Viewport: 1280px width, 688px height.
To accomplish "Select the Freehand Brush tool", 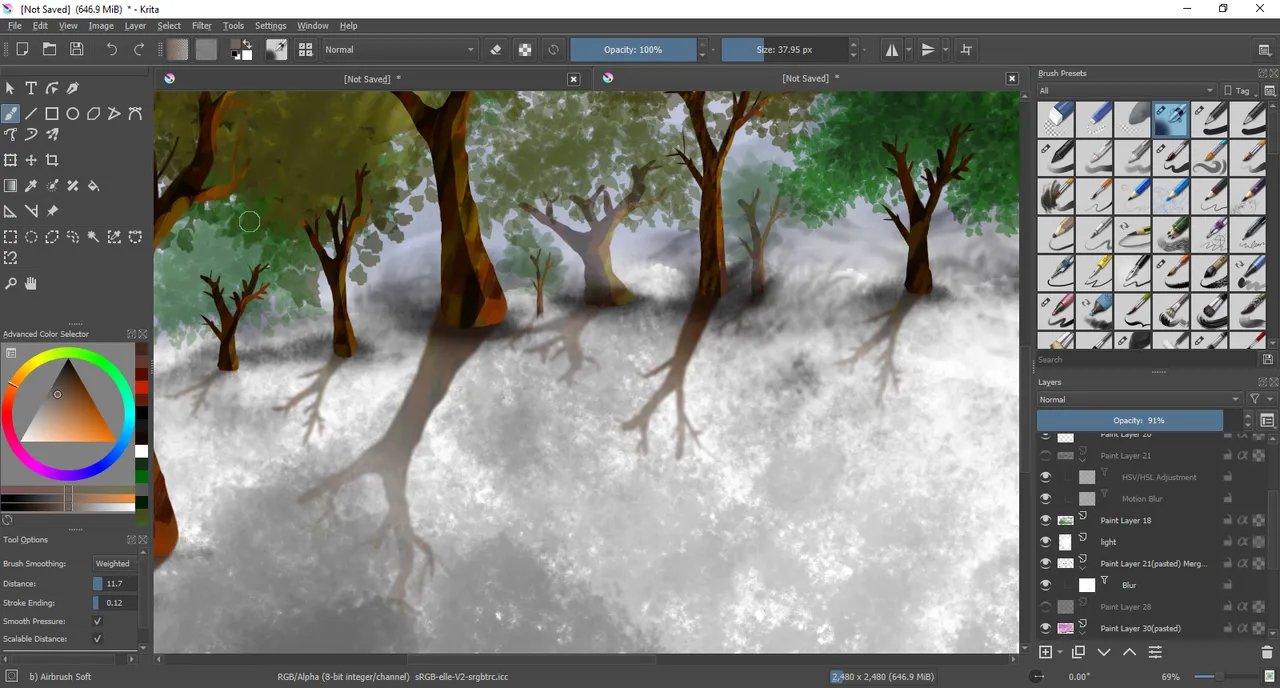I will [11, 114].
